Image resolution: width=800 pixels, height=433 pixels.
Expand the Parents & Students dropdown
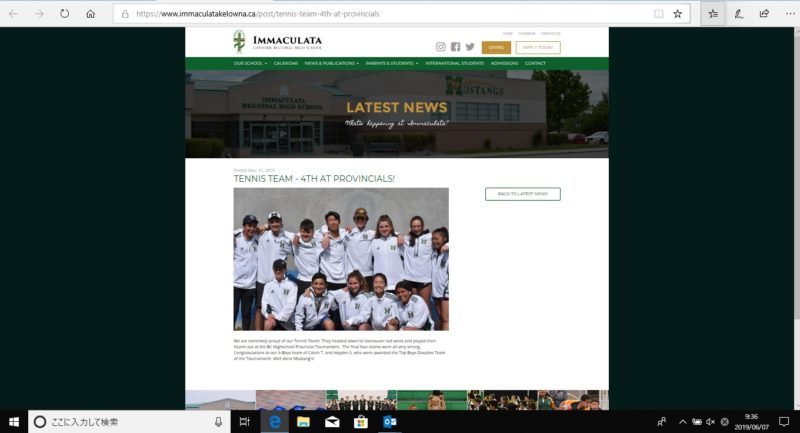click(392, 63)
